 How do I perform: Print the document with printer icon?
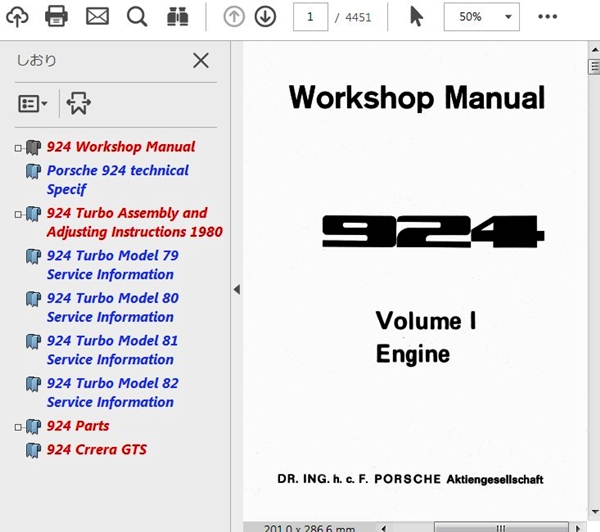coord(56,16)
